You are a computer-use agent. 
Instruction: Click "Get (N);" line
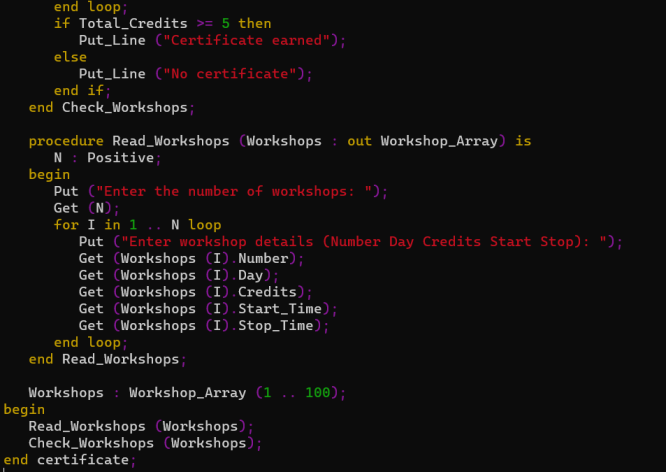(x=87, y=208)
